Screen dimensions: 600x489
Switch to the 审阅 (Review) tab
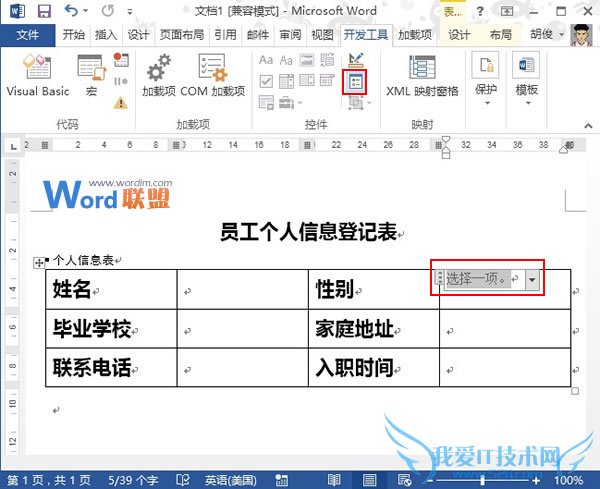[290, 35]
